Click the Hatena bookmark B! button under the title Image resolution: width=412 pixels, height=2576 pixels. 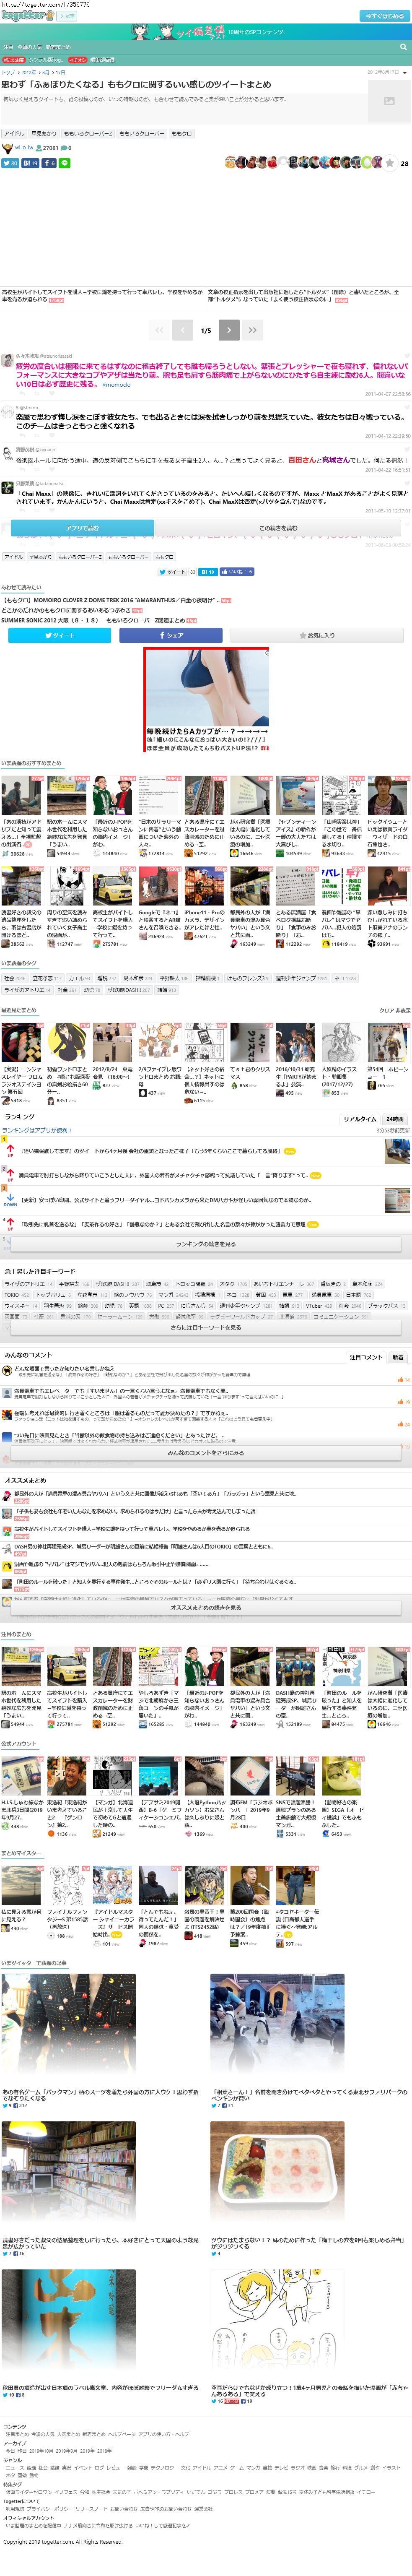coord(31,163)
